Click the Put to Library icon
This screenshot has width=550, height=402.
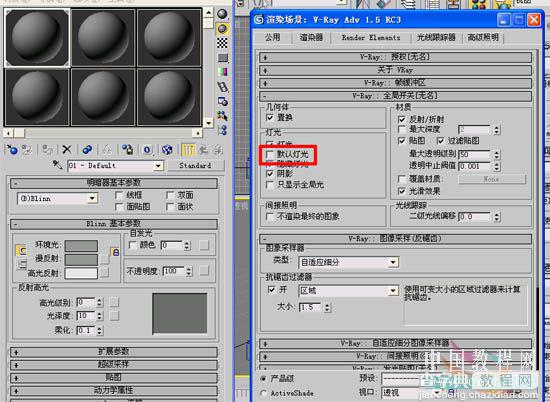(x=127, y=150)
